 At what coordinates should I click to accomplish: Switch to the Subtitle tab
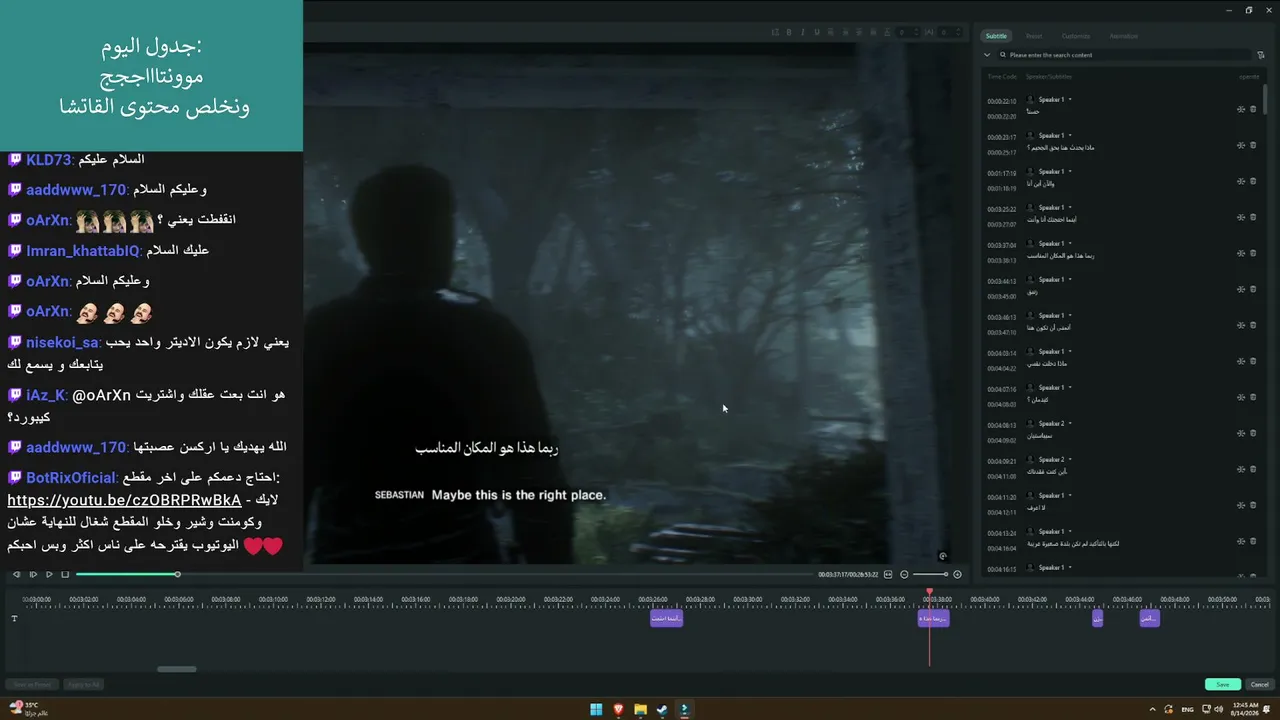[996, 36]
